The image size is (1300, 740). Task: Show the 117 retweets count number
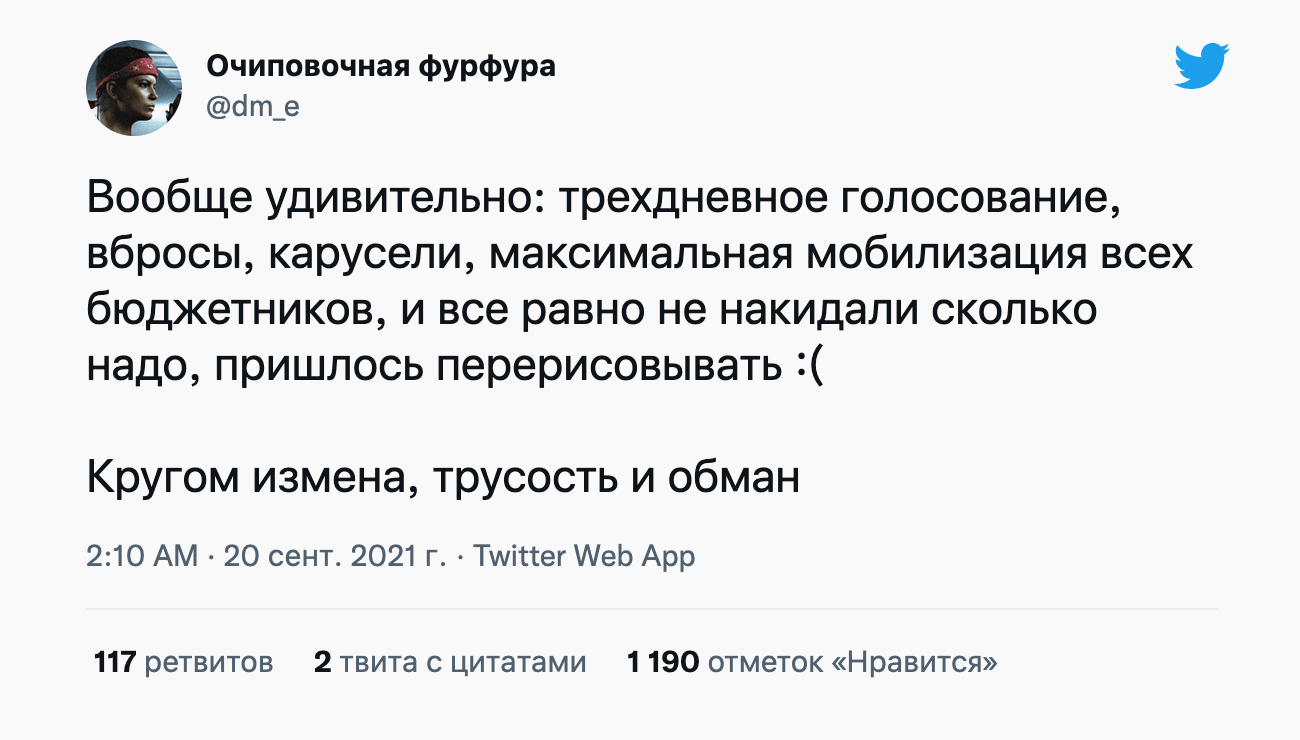click(114, 662)
